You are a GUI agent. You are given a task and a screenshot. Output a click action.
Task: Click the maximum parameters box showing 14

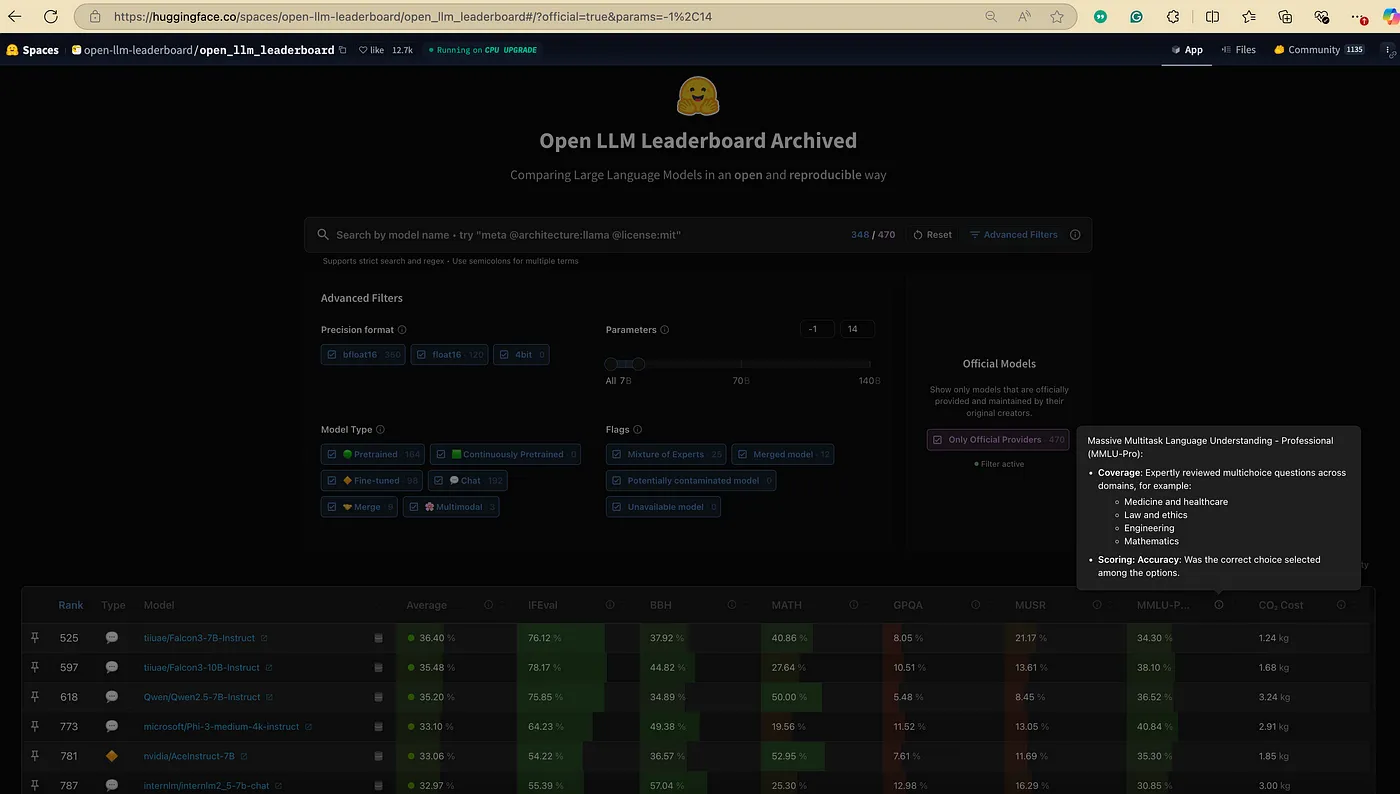pos(857,329)
